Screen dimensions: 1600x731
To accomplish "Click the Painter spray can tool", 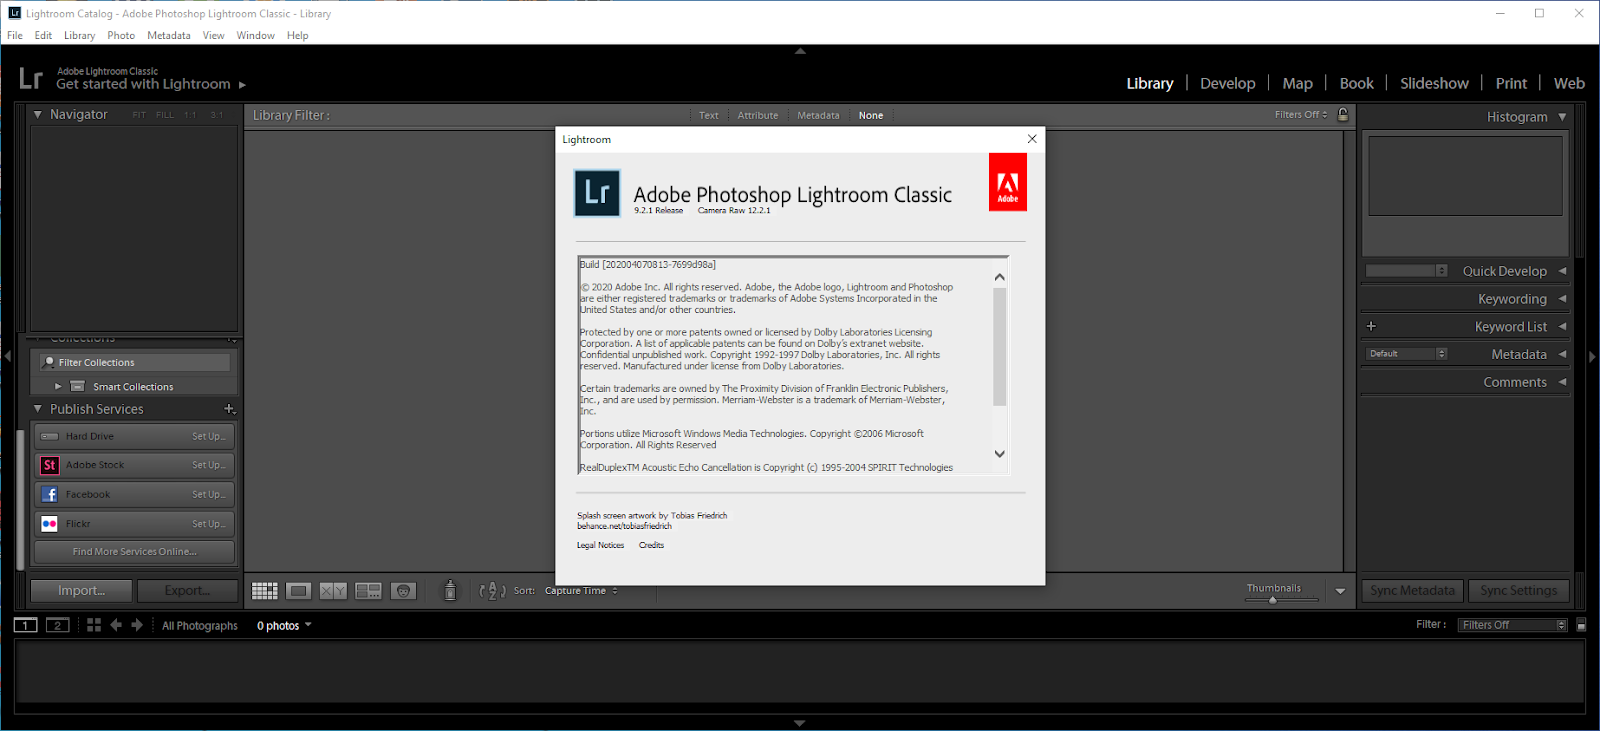I will [x=450, y=590].
